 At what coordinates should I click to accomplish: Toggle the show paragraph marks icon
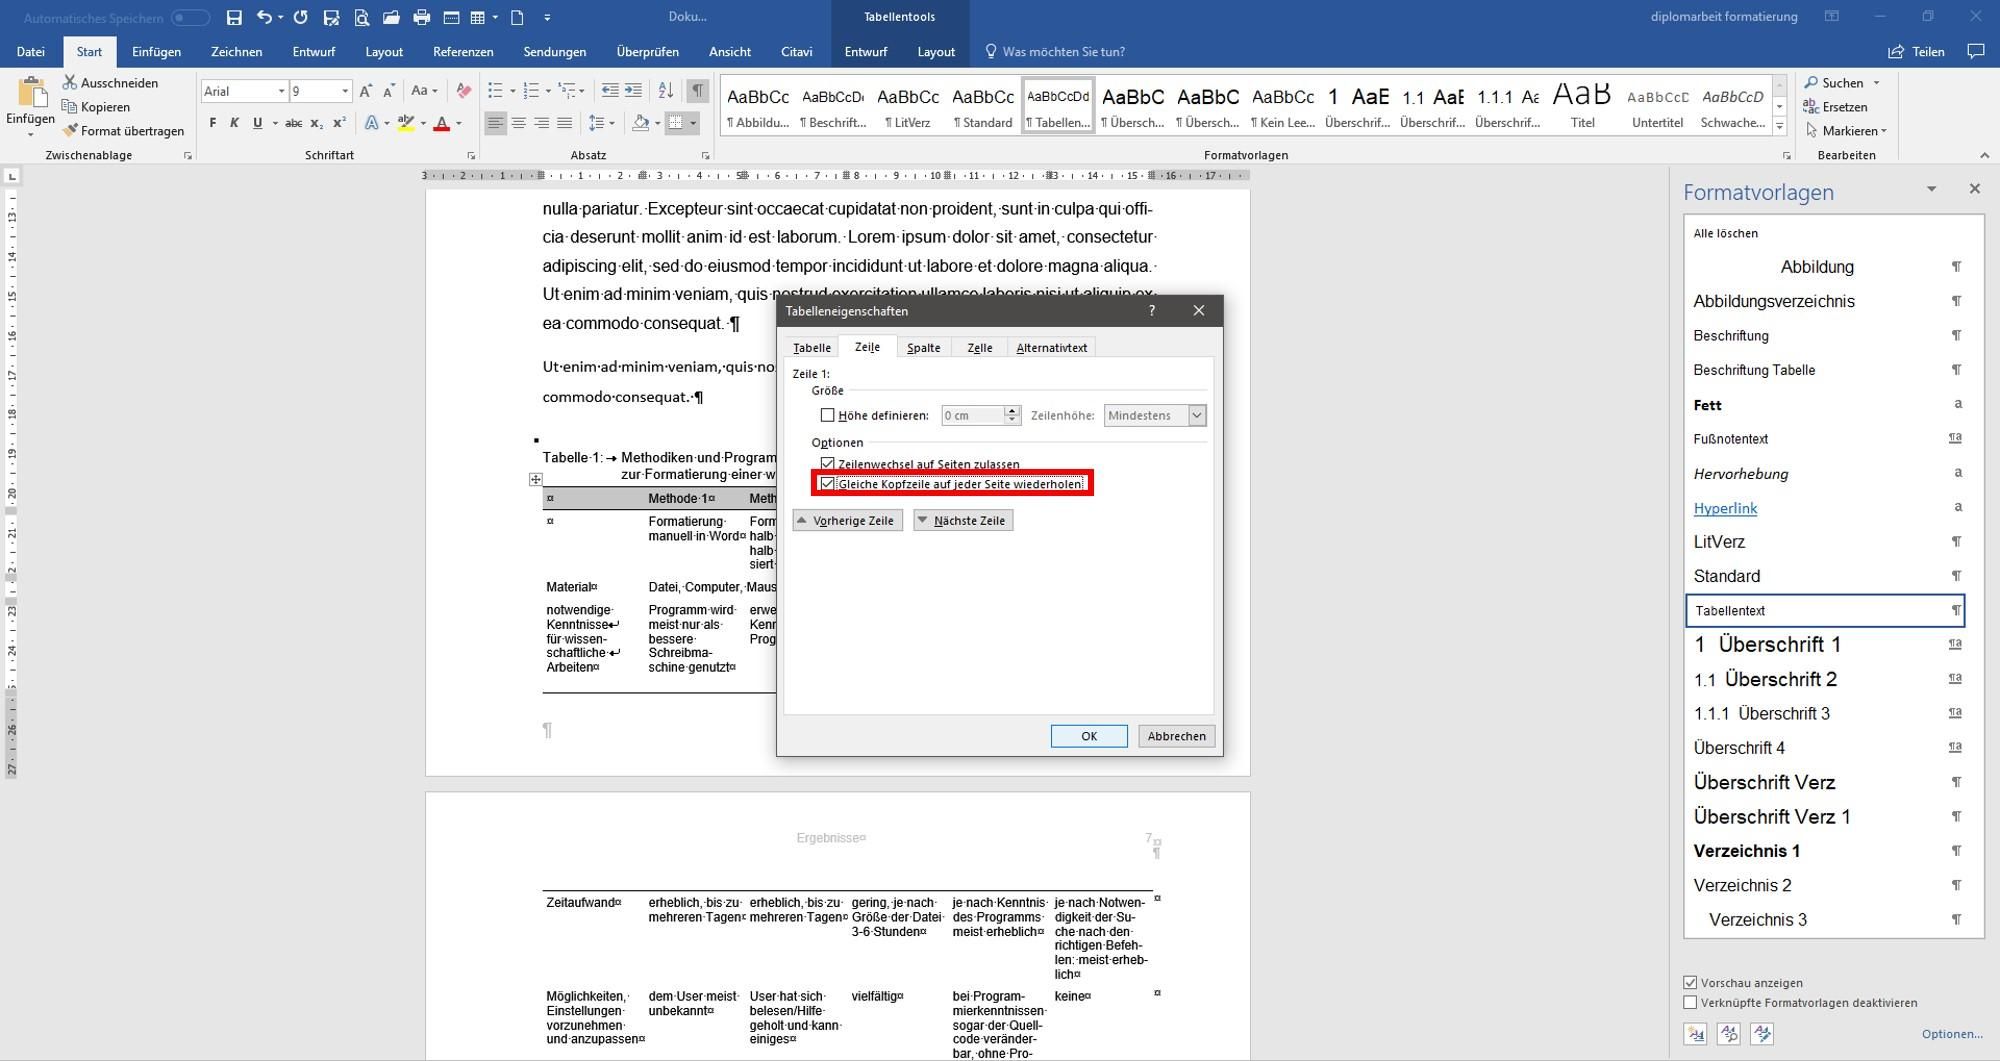click(698, 91)
